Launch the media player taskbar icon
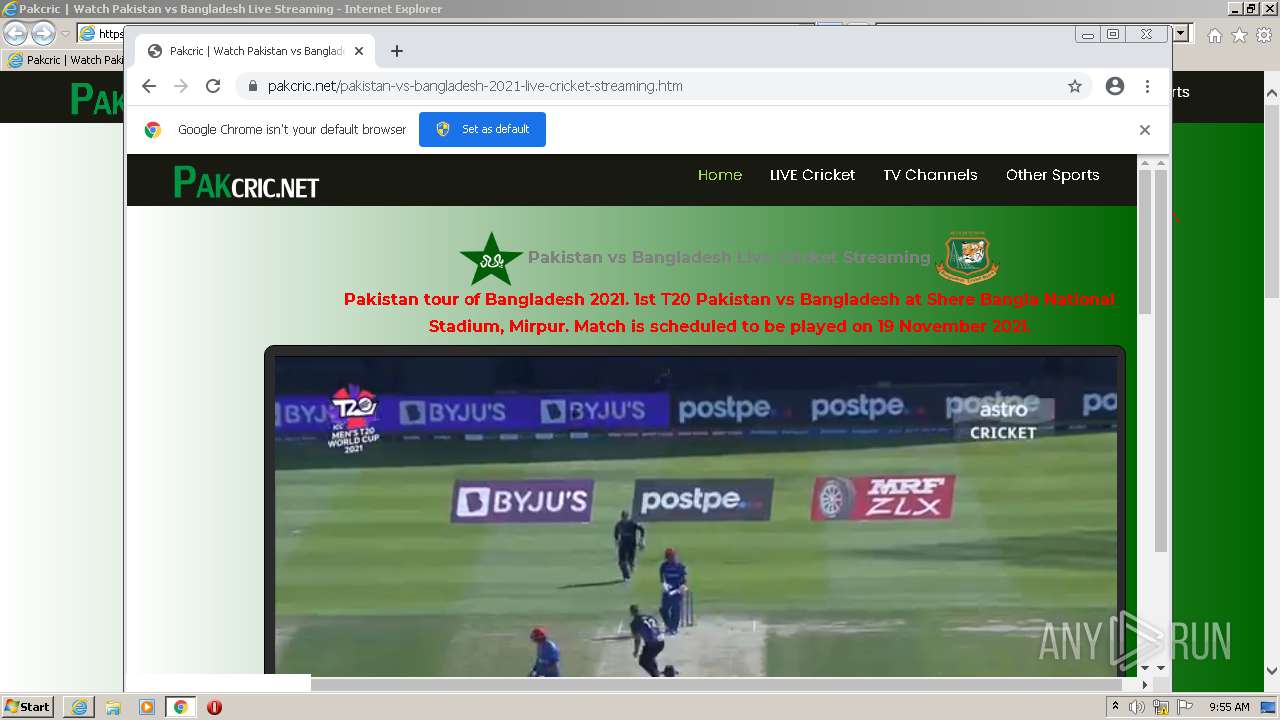 pos(147,707)
